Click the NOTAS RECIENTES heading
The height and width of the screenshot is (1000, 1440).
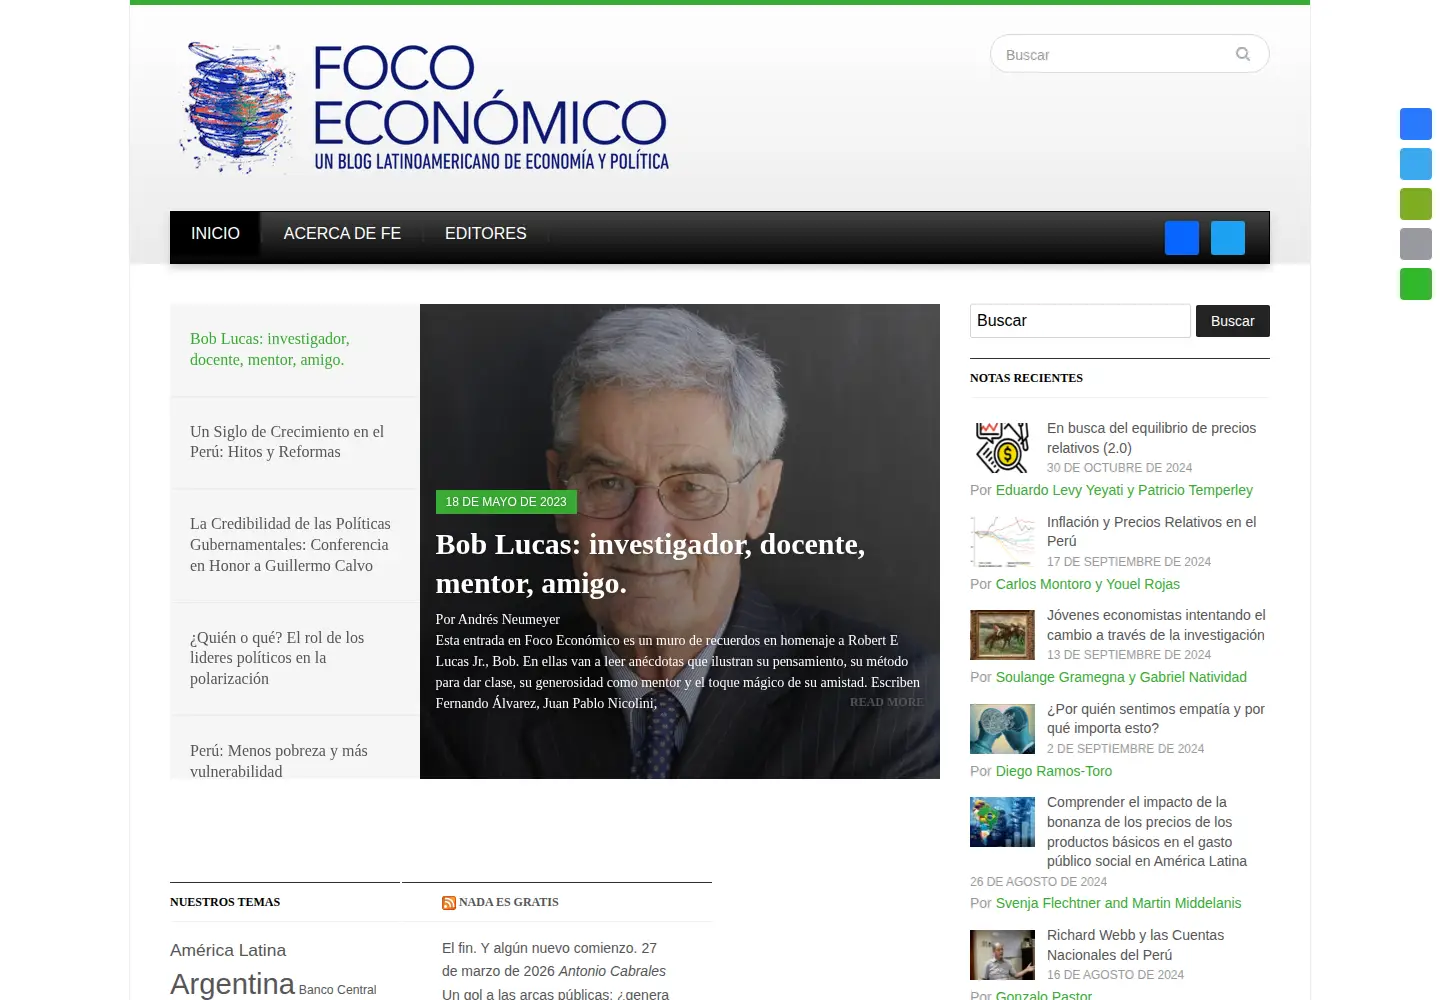point(1026,378)
